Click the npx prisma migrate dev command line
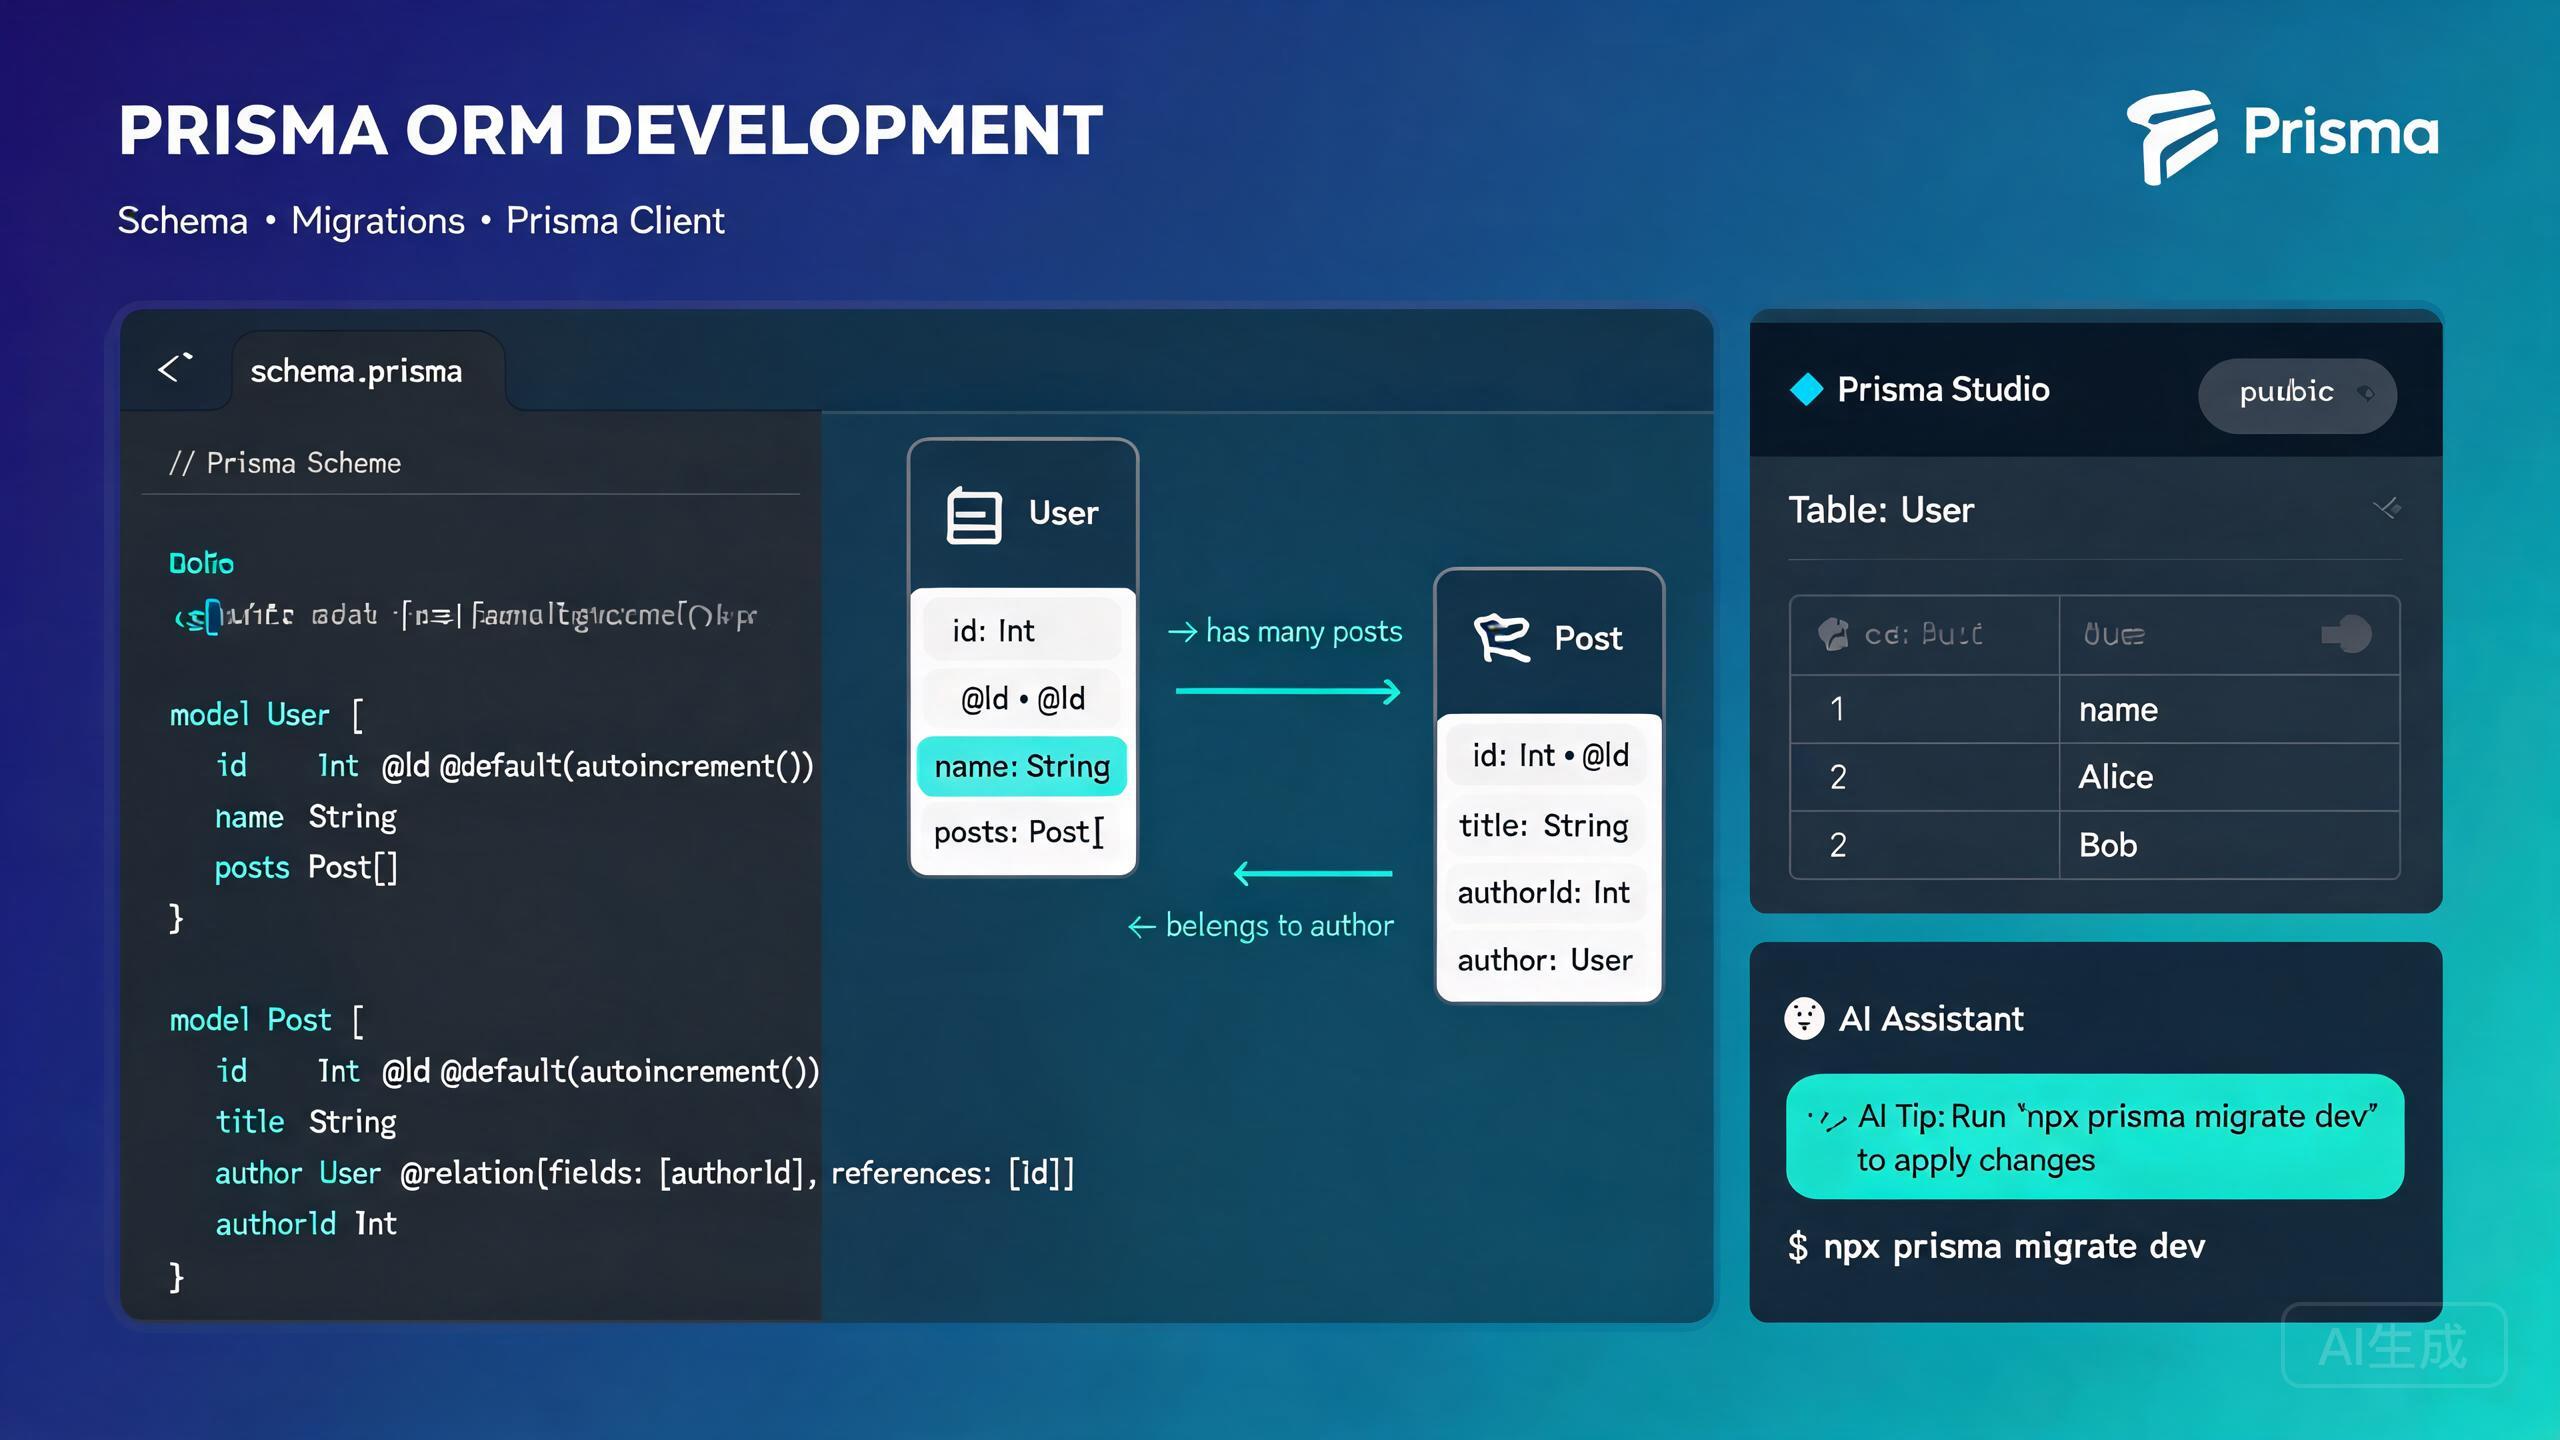The height and width of the screenshot is (1440, 2560). pos(1996,1247)
